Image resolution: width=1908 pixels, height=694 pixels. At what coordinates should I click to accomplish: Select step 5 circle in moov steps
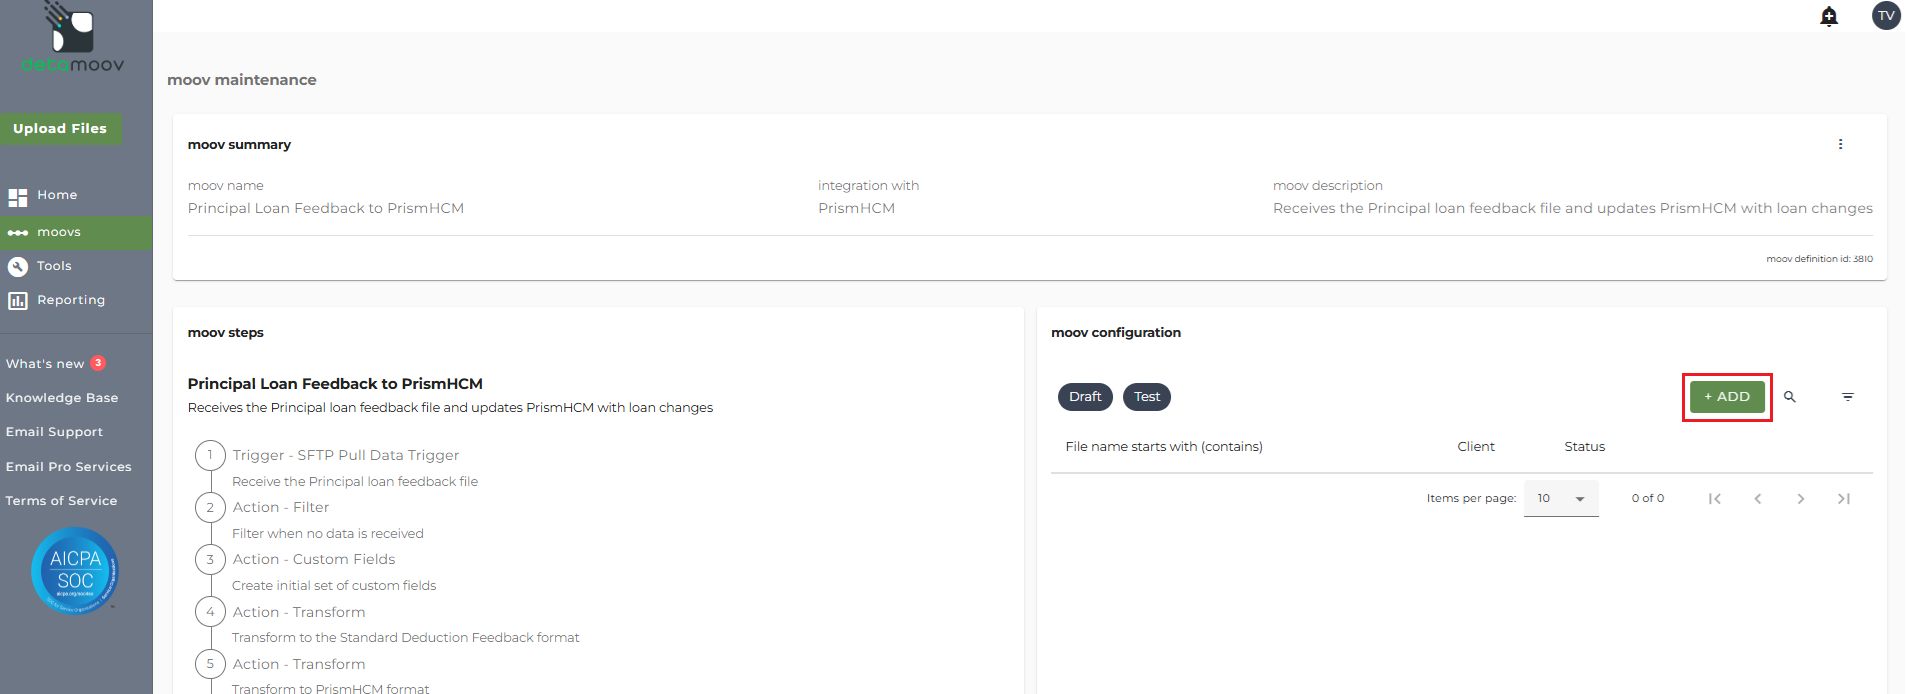click(210, 664)
